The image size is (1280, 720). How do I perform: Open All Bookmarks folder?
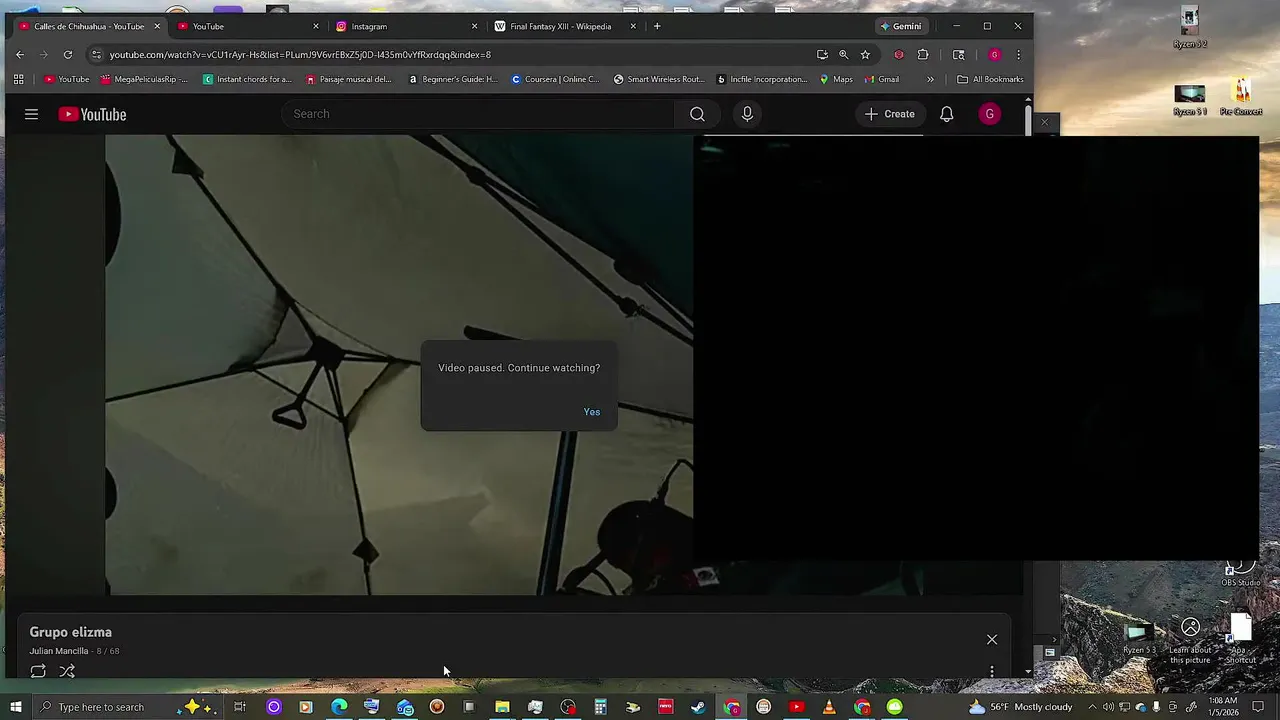[990, 79]
